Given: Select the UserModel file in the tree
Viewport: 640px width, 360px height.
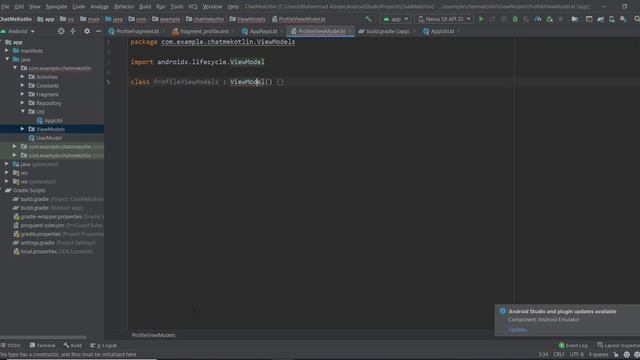Looking at the screenshot, I should [45, 138].
